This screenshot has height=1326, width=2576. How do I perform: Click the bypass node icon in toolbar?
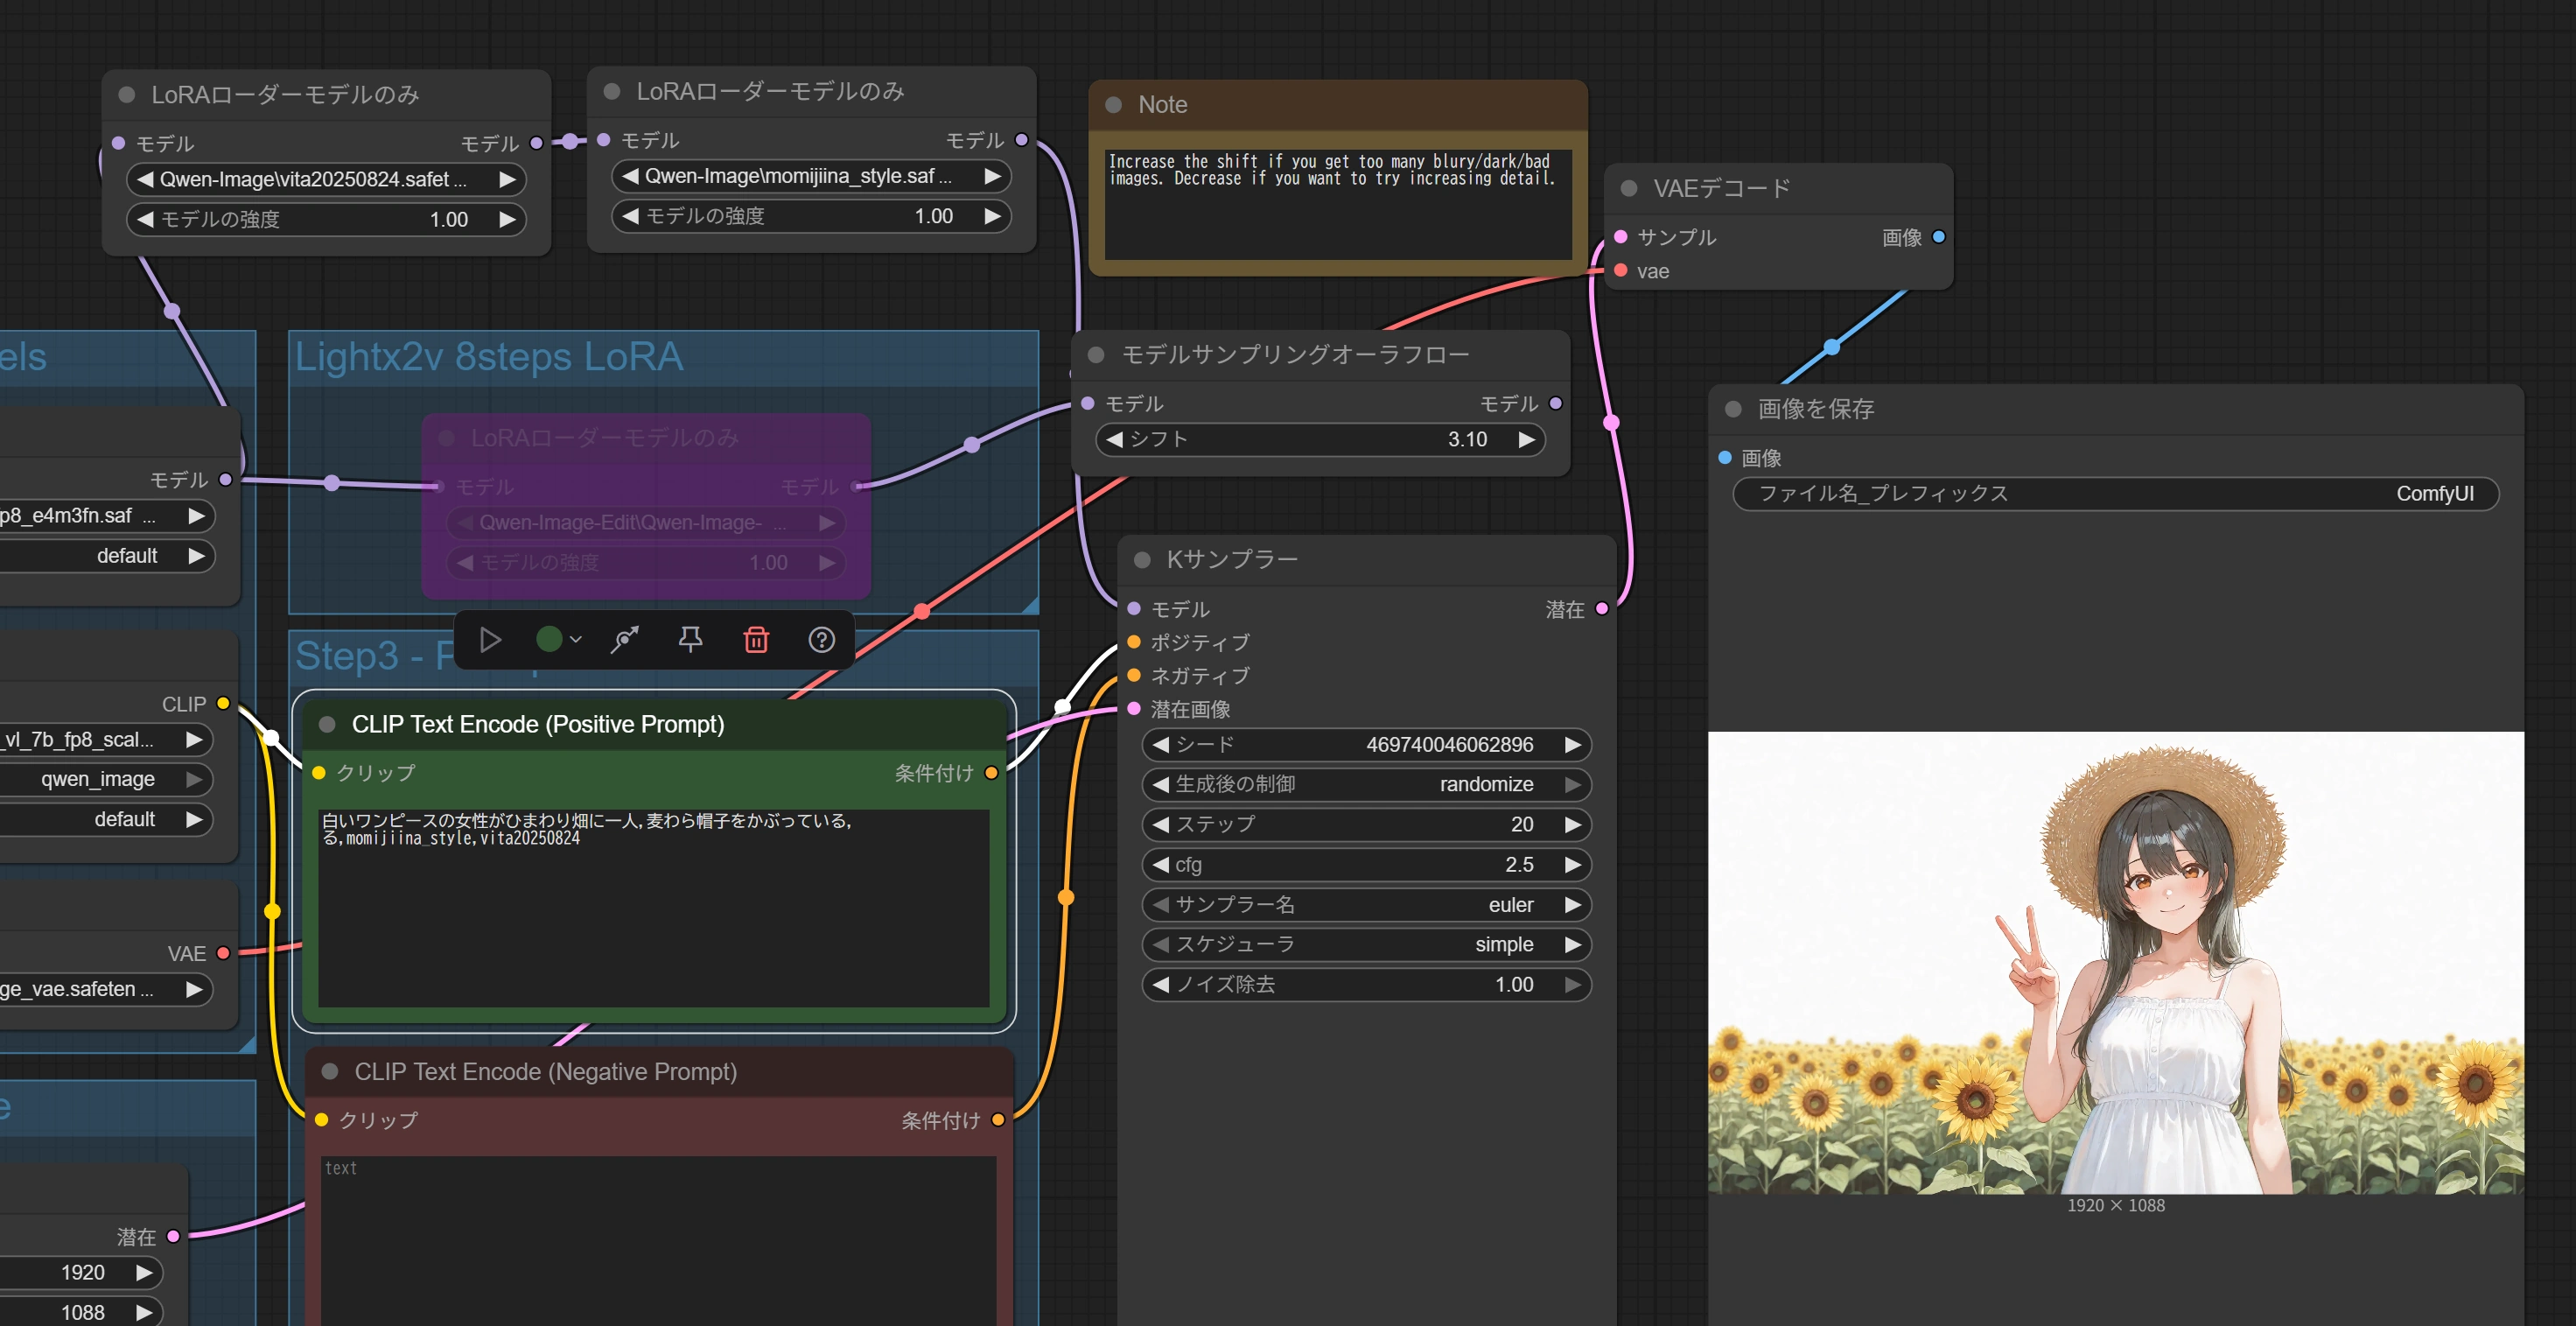pos(625,640)
